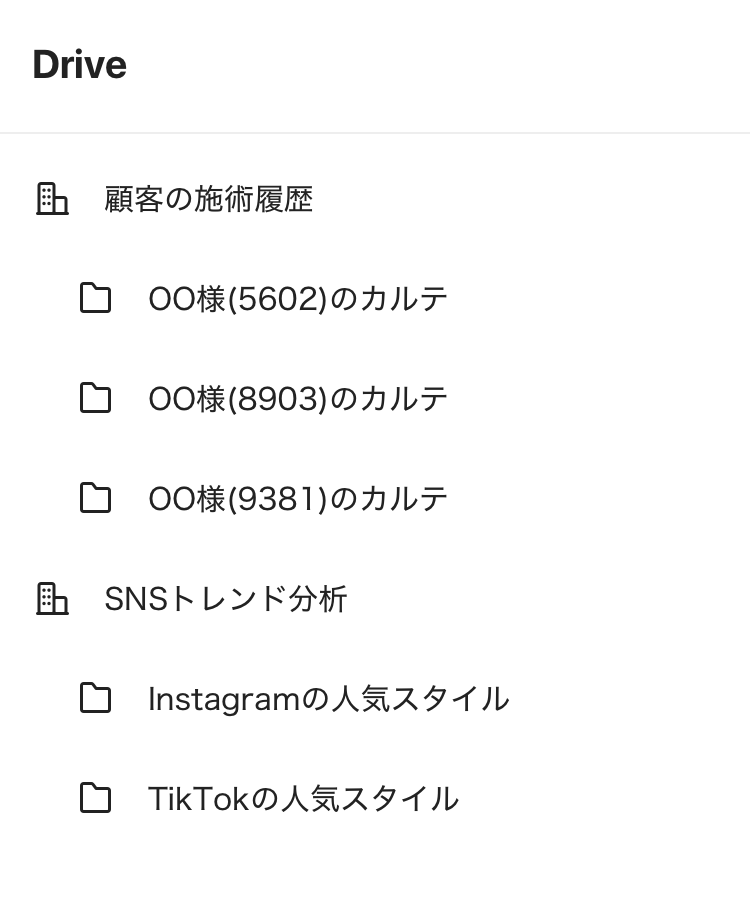Open the OO様(8903)のカルテ folder
The width and height of the screenshot is (750, 900).
(x=298, y=399)
